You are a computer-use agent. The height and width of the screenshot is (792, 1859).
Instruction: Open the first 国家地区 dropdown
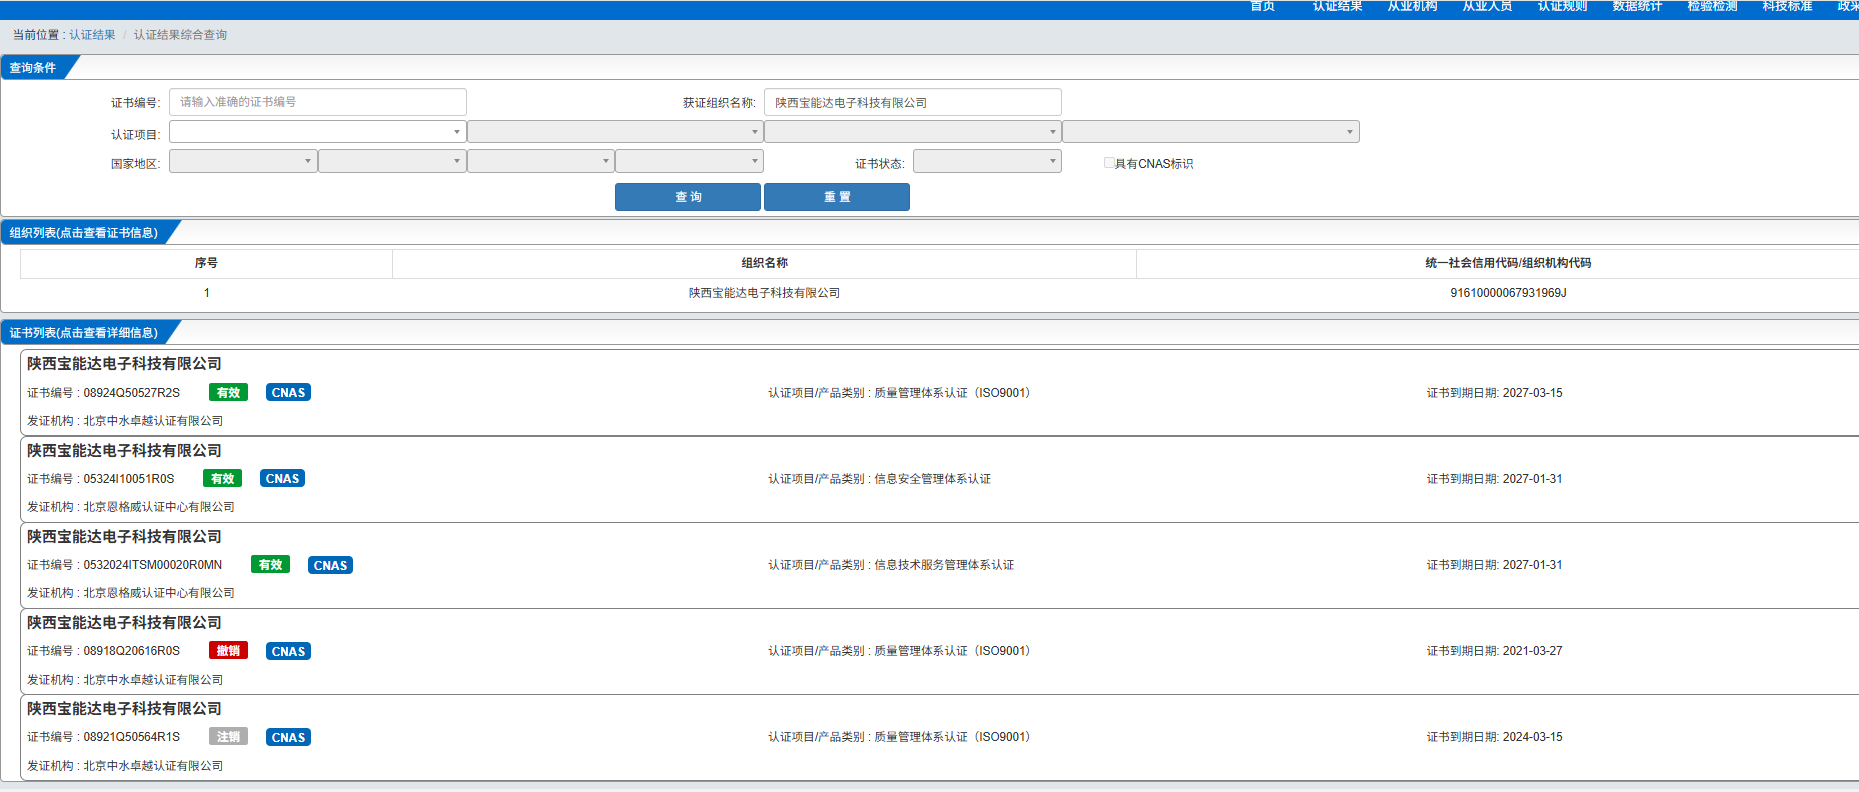[x=243, y=161]
